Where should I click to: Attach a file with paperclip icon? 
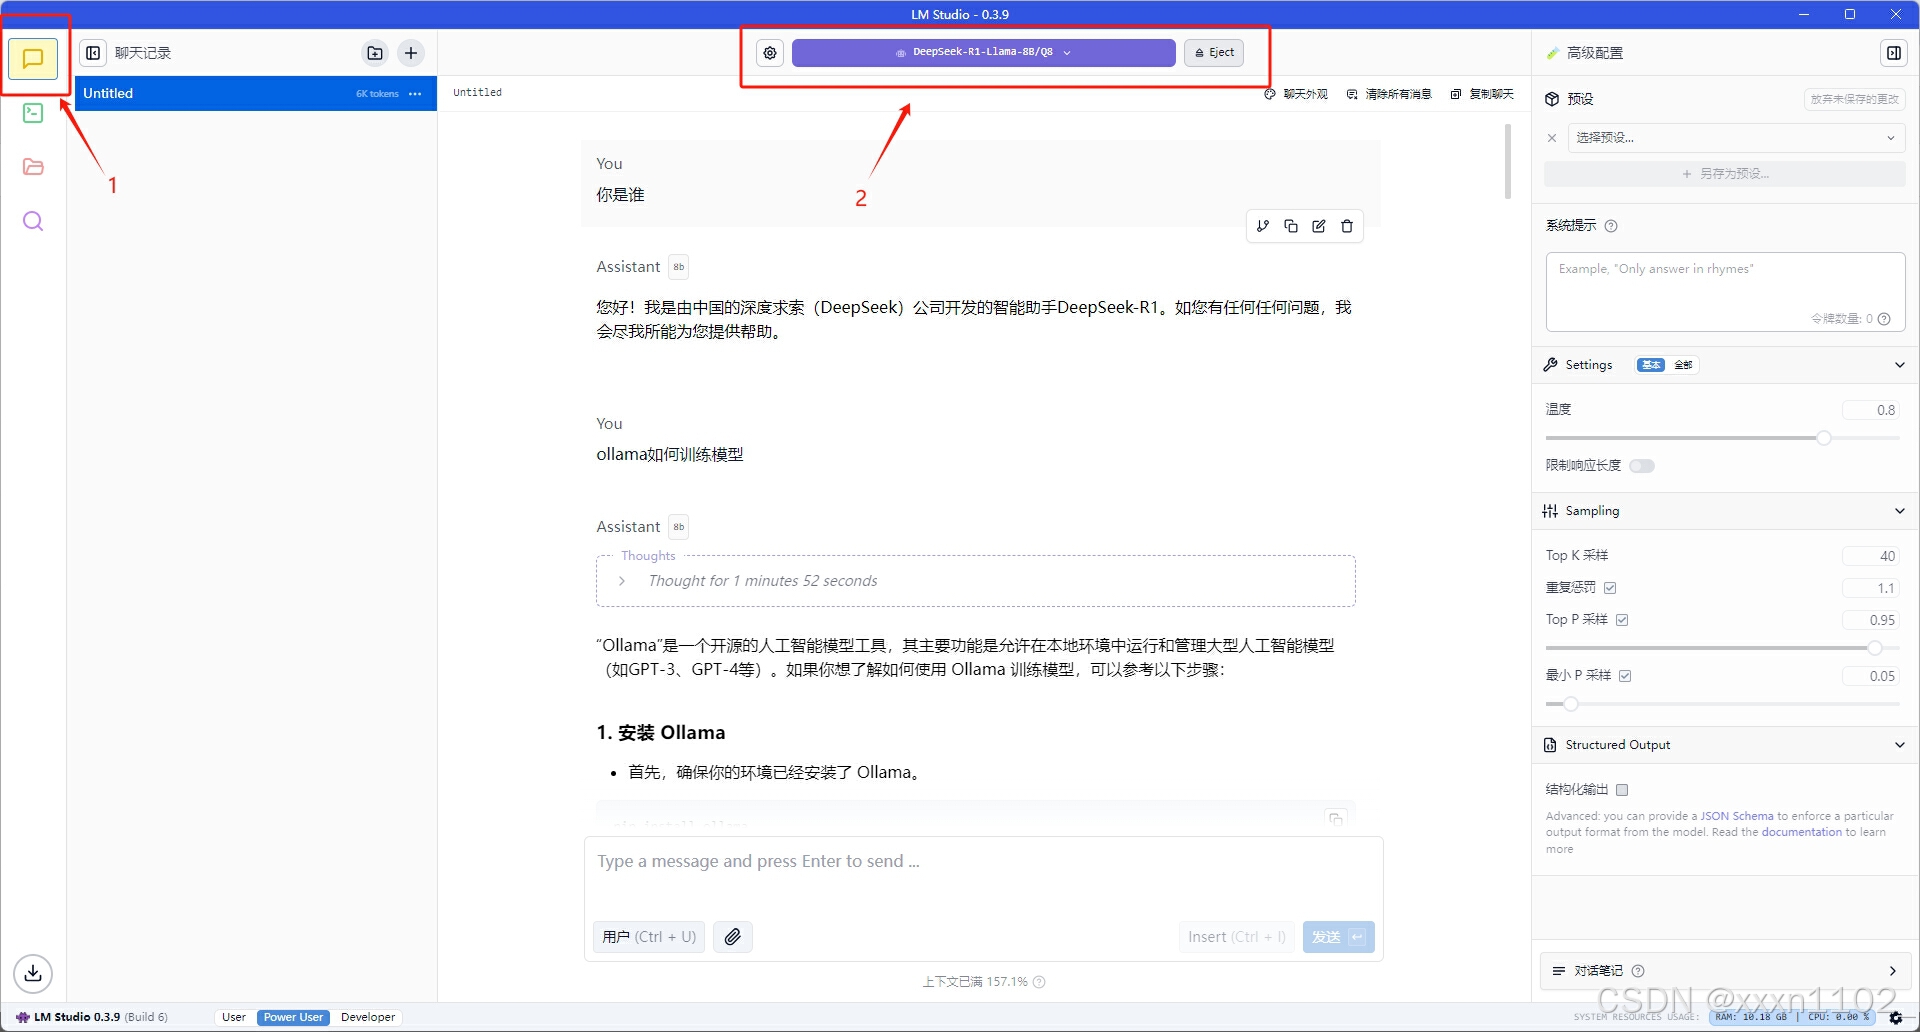(733, 937)
